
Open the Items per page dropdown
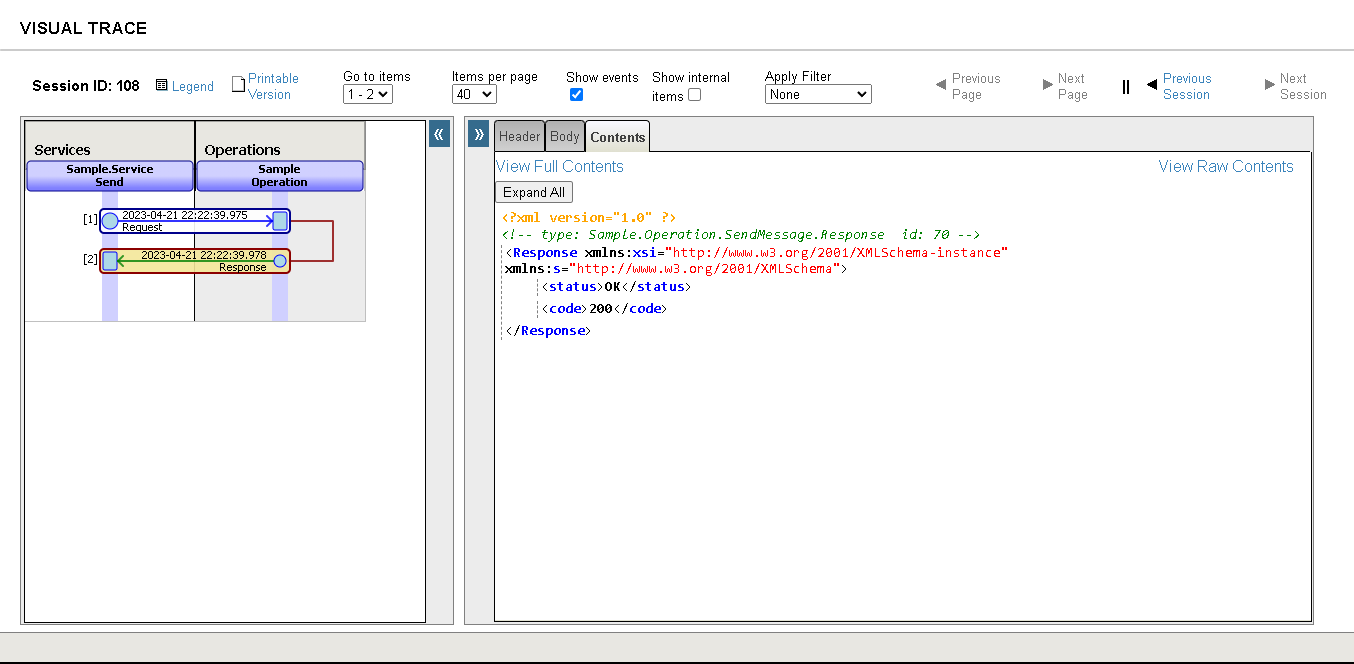[x=474, y=94]
